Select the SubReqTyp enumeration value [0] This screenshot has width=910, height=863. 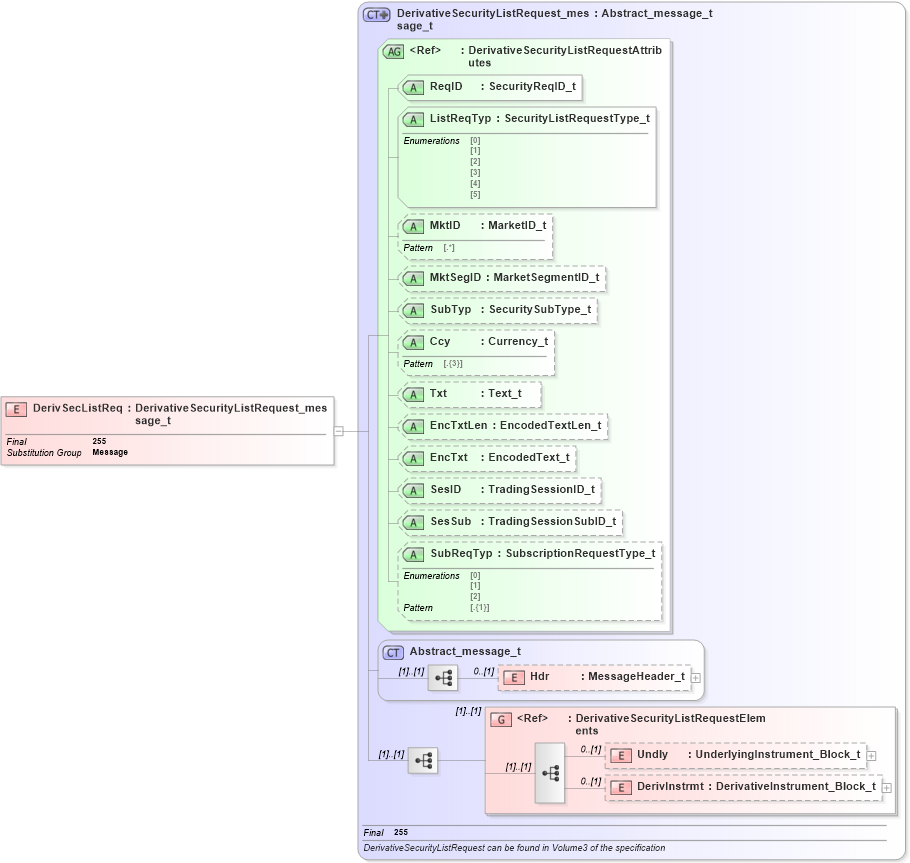[474, 576]
